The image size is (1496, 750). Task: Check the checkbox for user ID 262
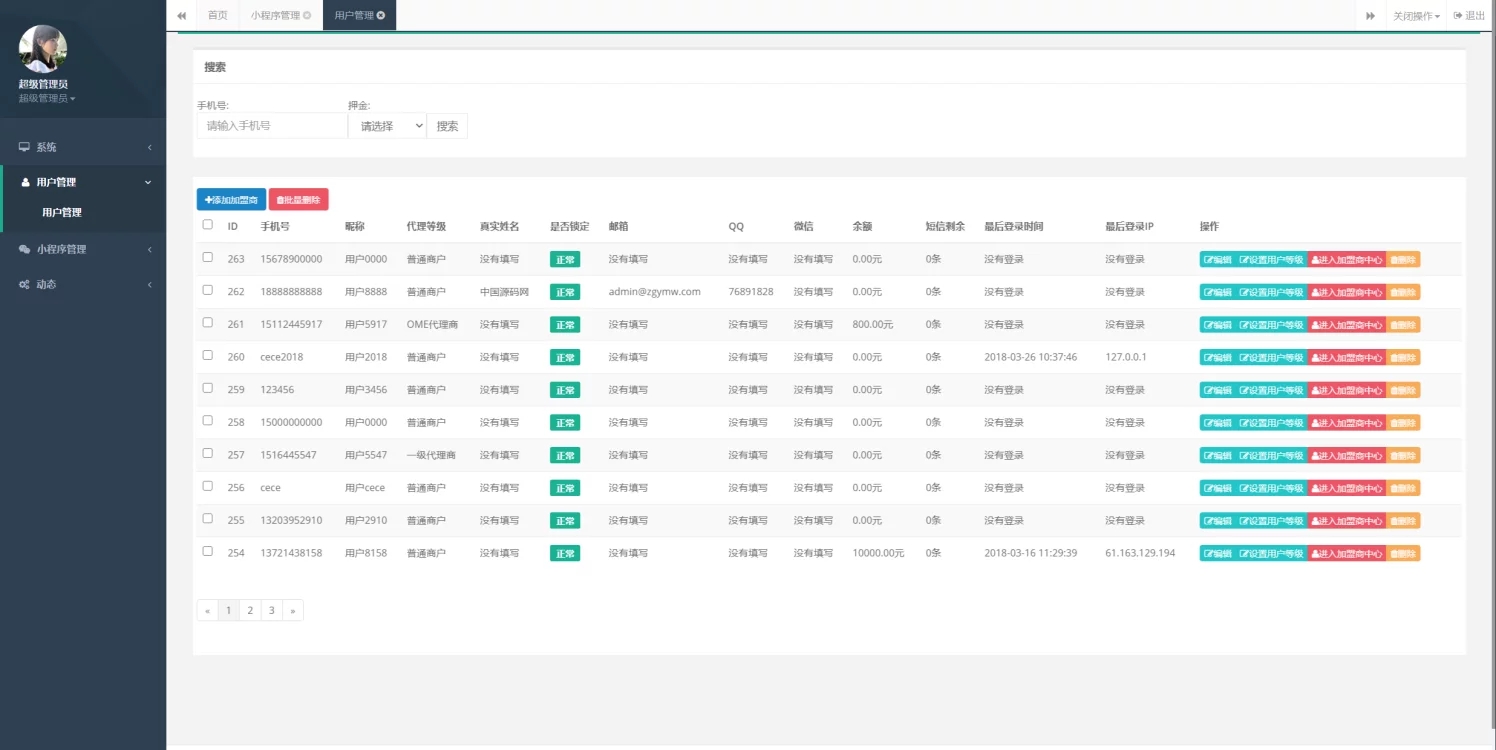click(208, 290)
